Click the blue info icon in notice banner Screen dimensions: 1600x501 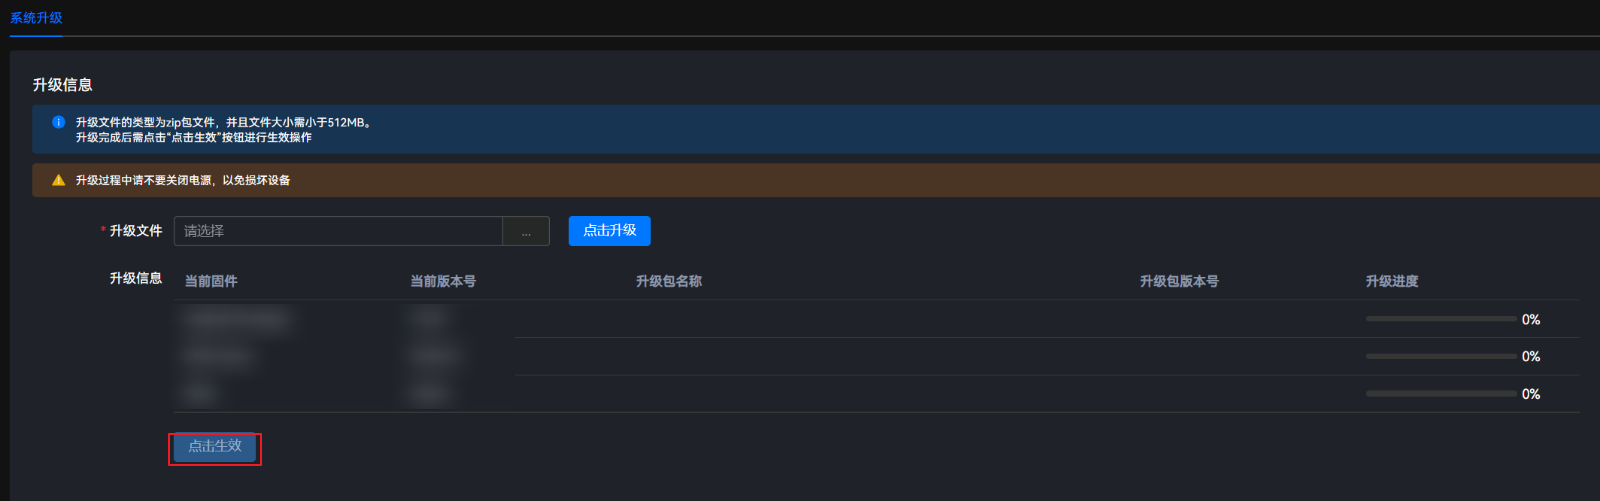pyautogui.click(x=58, y=122)
